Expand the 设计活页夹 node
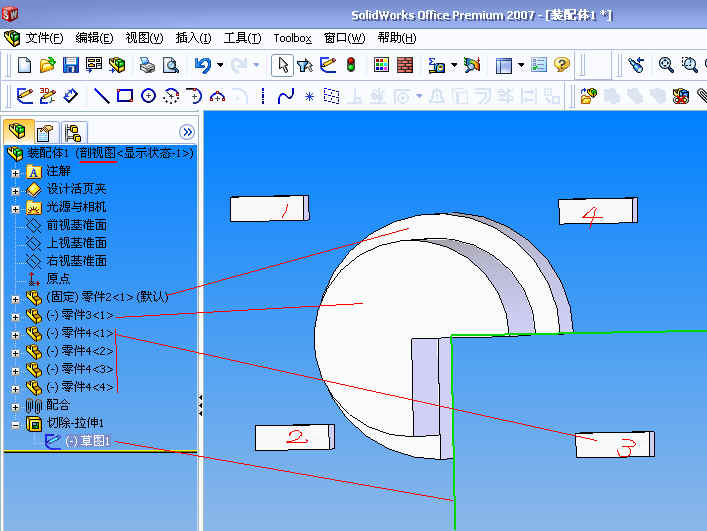The image size is (707, 531). coord(15,191)
